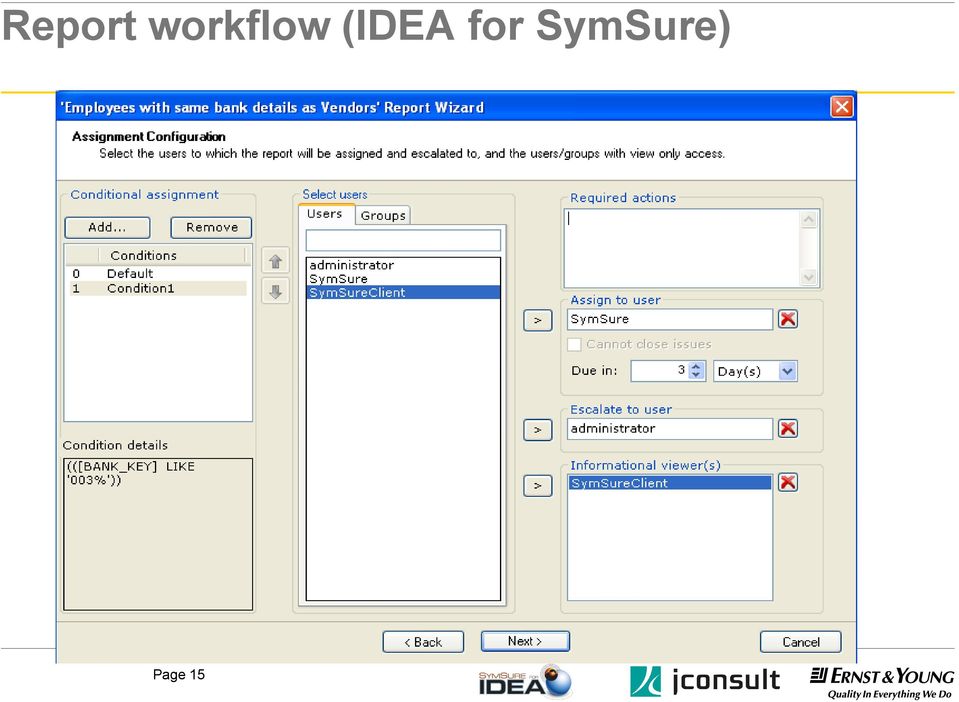Click the Condition details text box
959x702 pixels.
(x=158, y=534)
